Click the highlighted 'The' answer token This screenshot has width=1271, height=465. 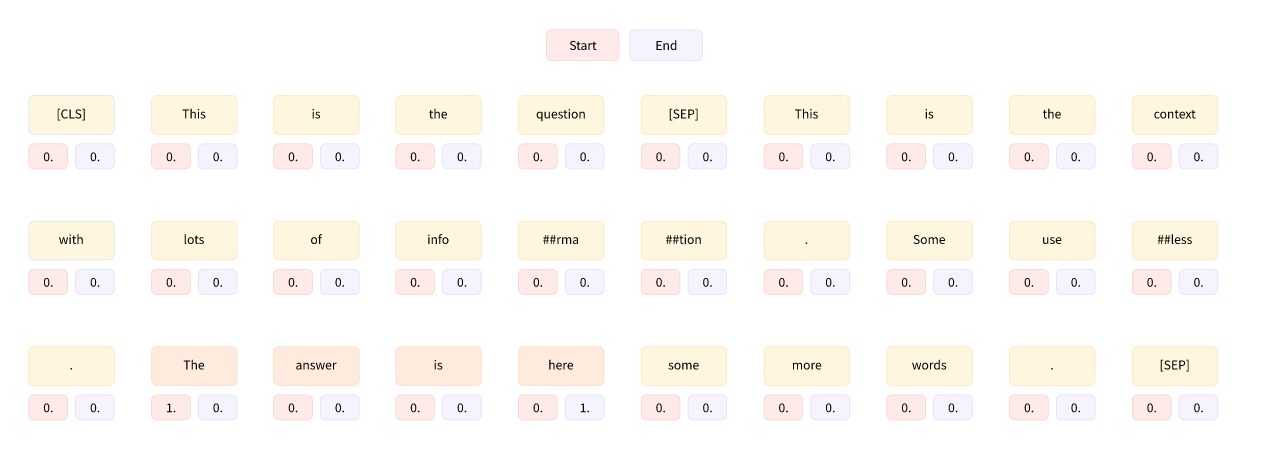[194, 365]
